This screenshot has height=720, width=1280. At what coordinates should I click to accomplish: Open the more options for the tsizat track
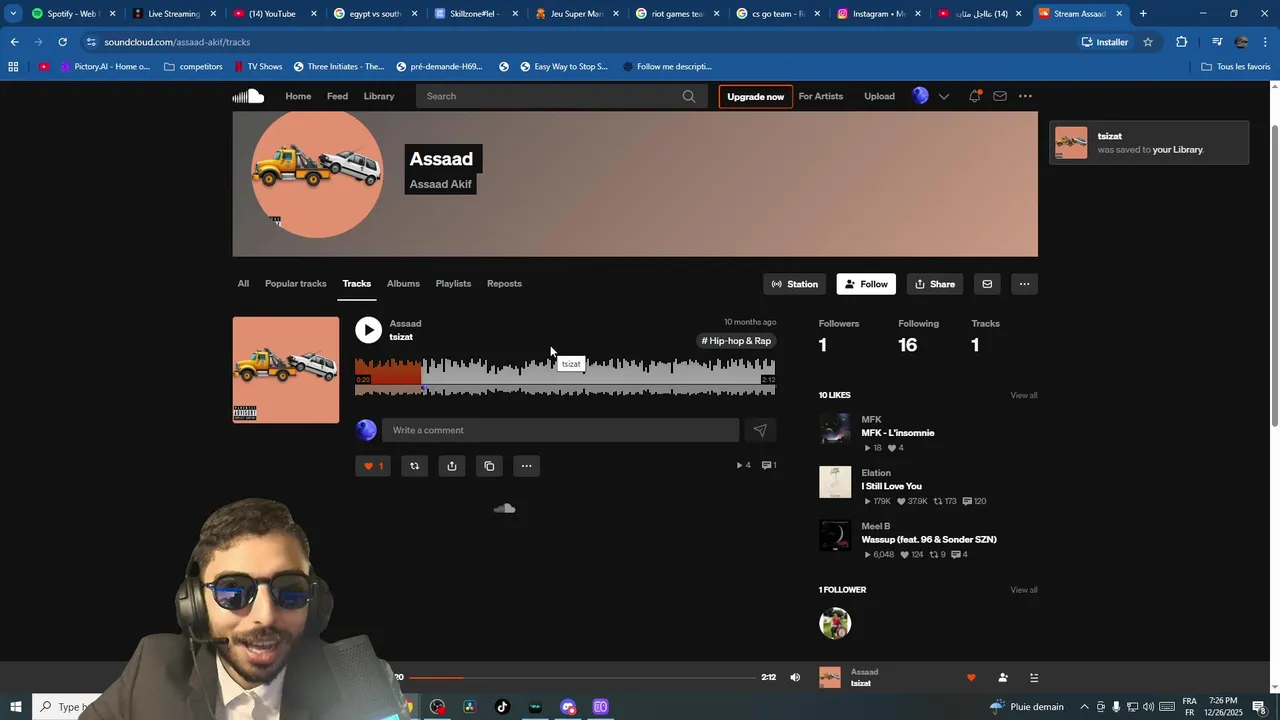pos(526,466)
